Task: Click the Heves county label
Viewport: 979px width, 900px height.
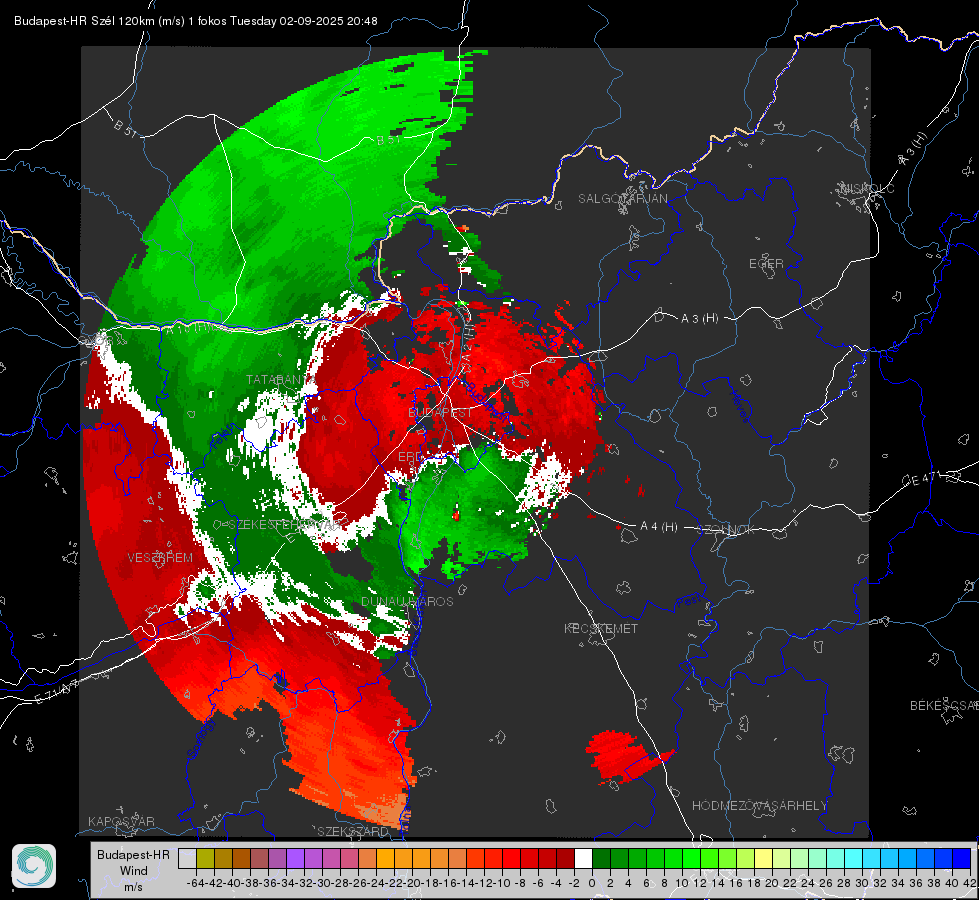Action: click(x=739, y=407)
